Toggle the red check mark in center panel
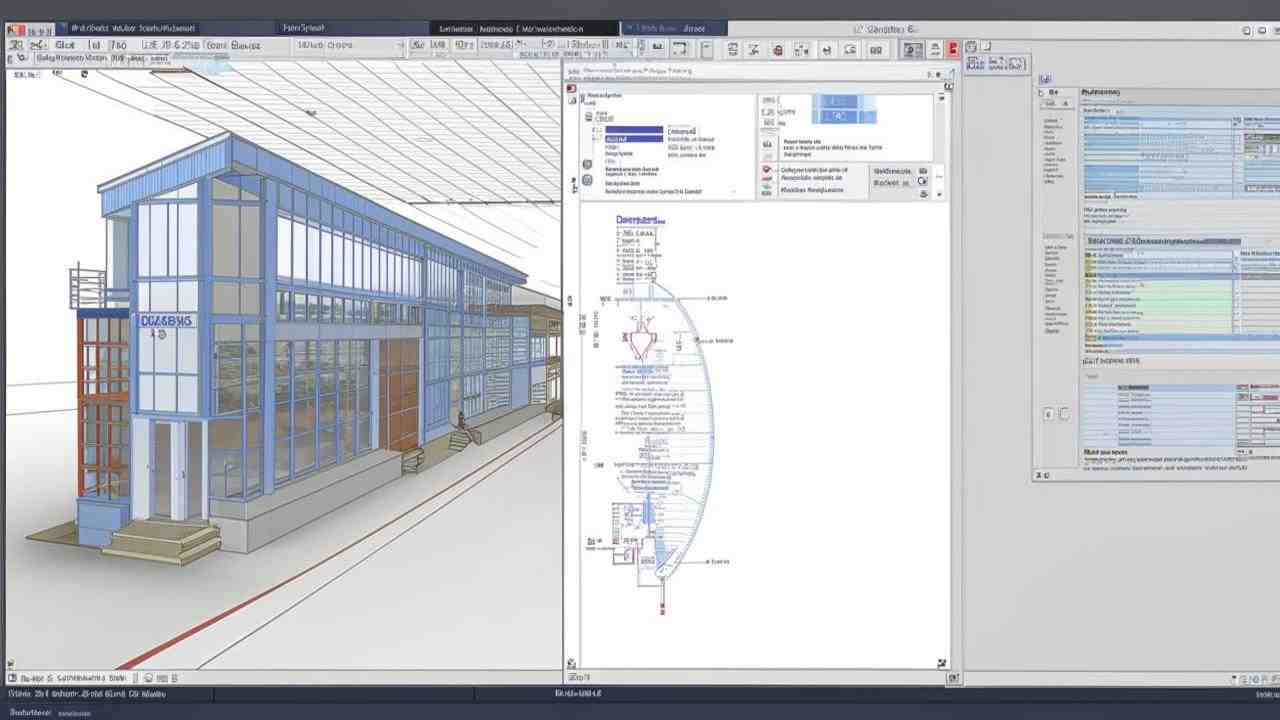 (x=767, y=170)
